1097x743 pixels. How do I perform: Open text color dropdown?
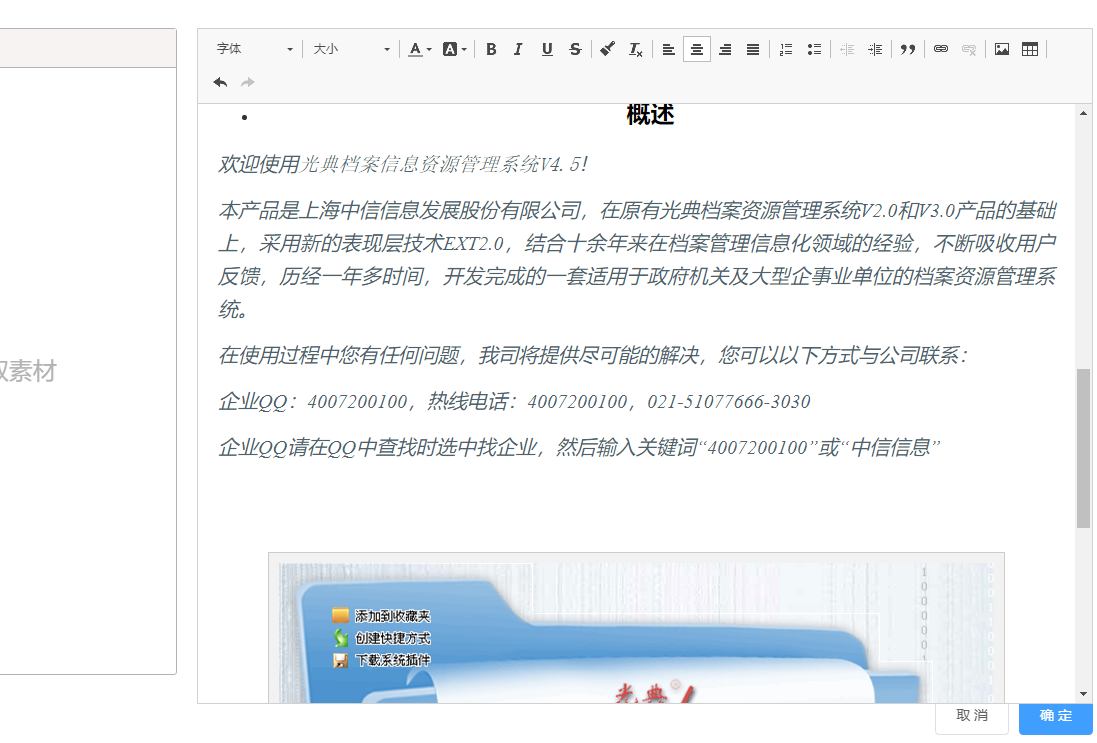pyautogui.click(x=420, y=49)
